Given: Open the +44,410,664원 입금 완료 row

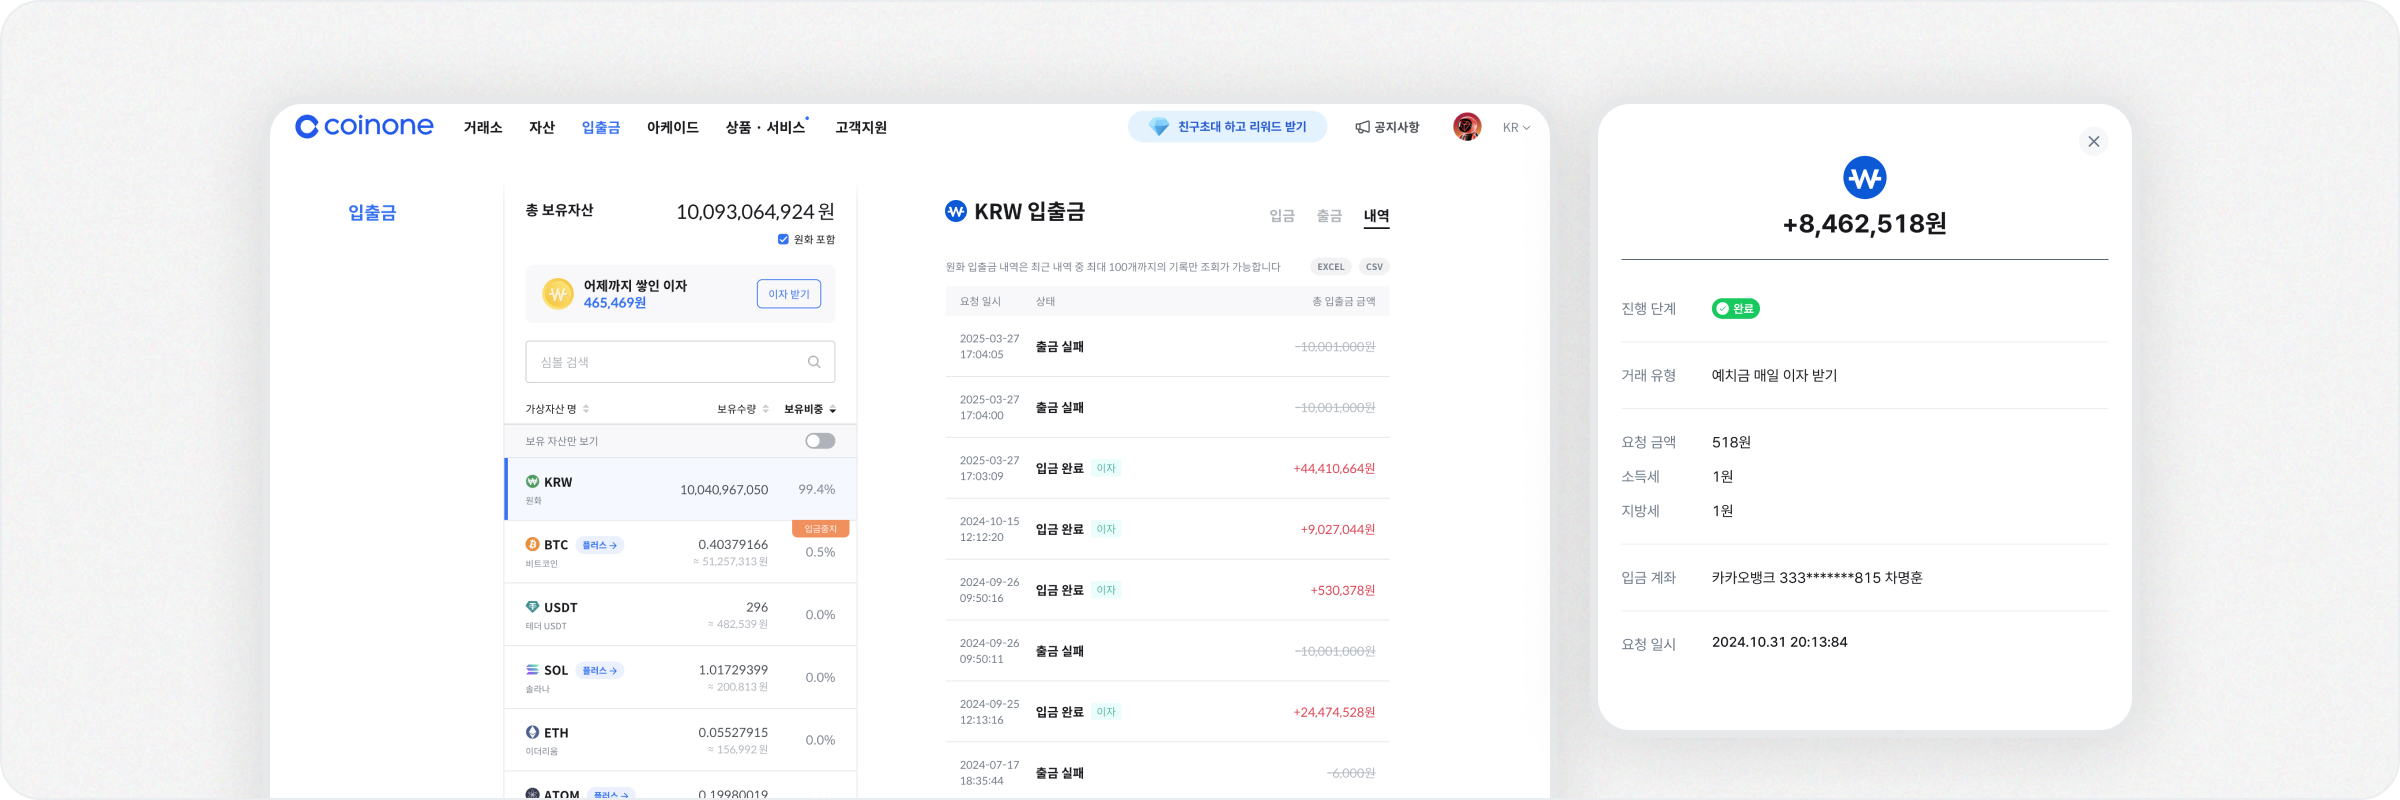Looking at the screenshot, I should click(x=1167, y=468).
